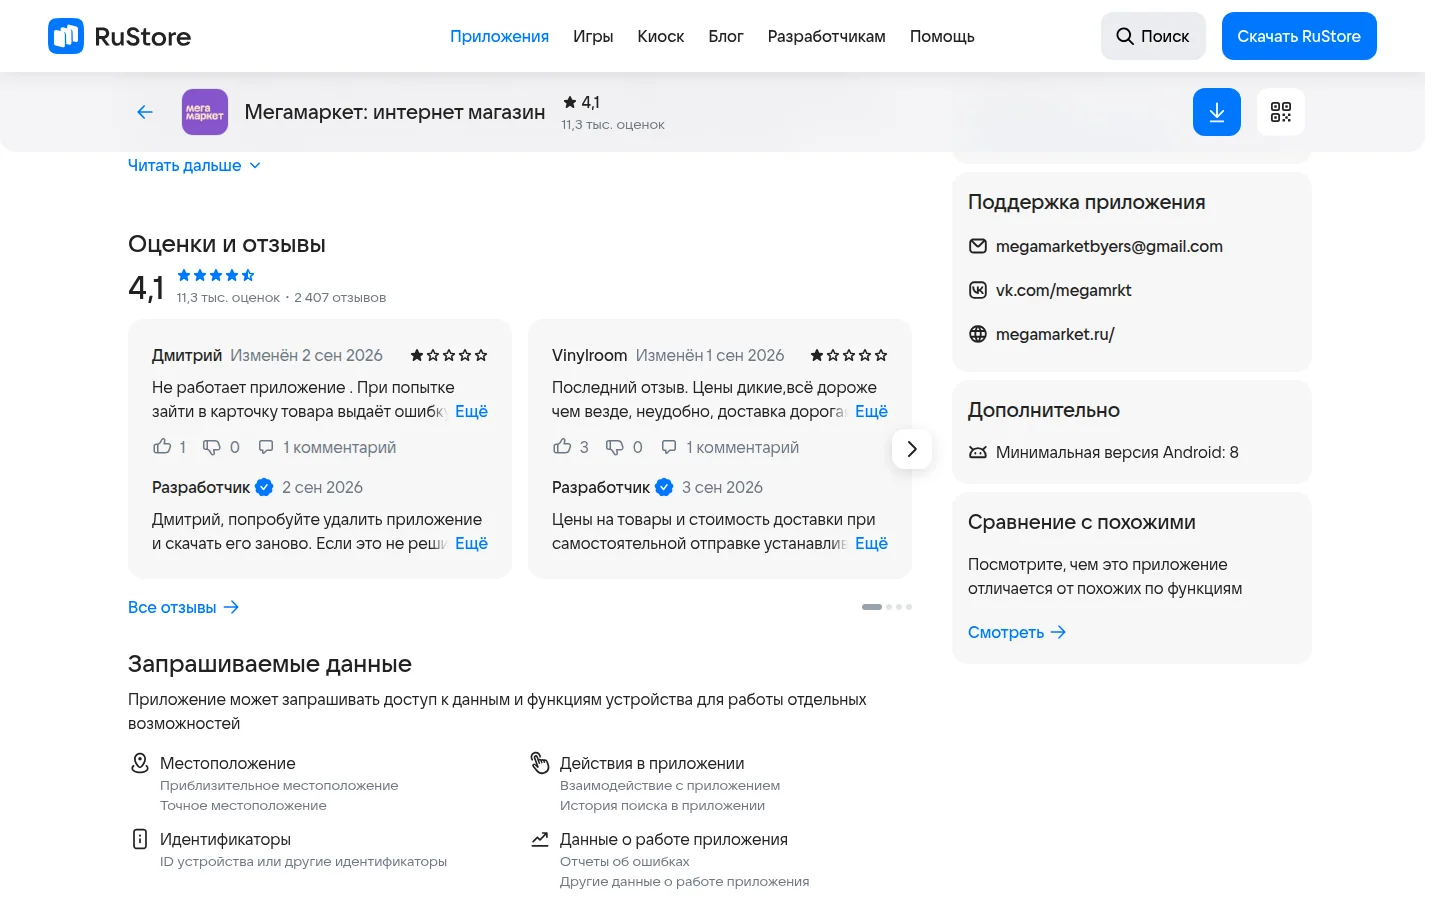The height and width of the screenshot is (900, 1440).
Task: Open Разработчикам in top navigation
Action: pyautogui.click(x=827, y=36)
